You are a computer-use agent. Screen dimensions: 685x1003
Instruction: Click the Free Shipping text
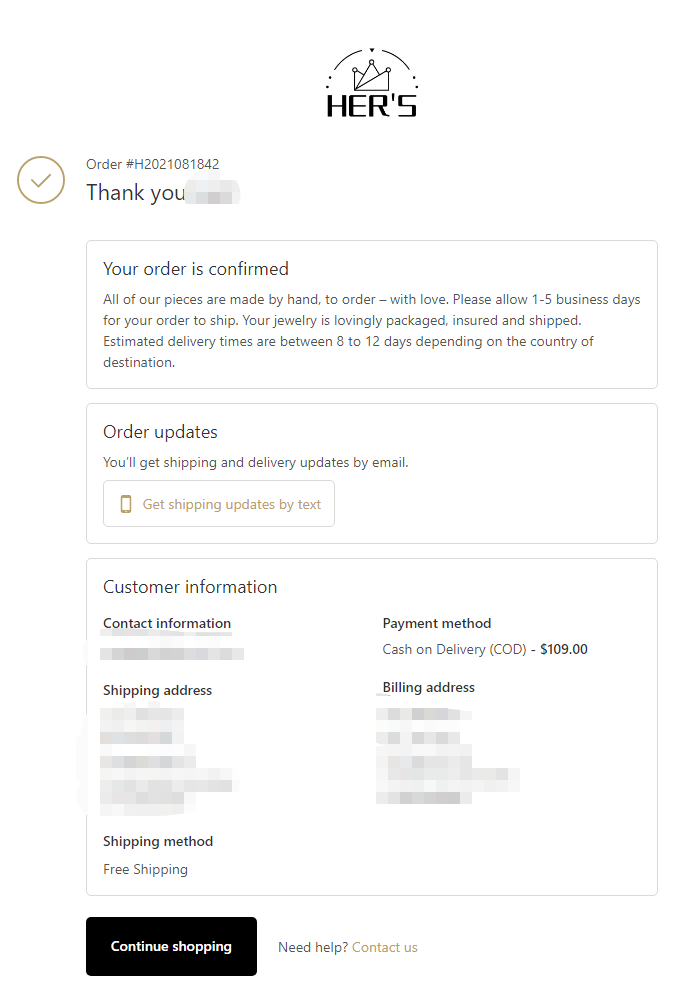click(x=145, y=869)
